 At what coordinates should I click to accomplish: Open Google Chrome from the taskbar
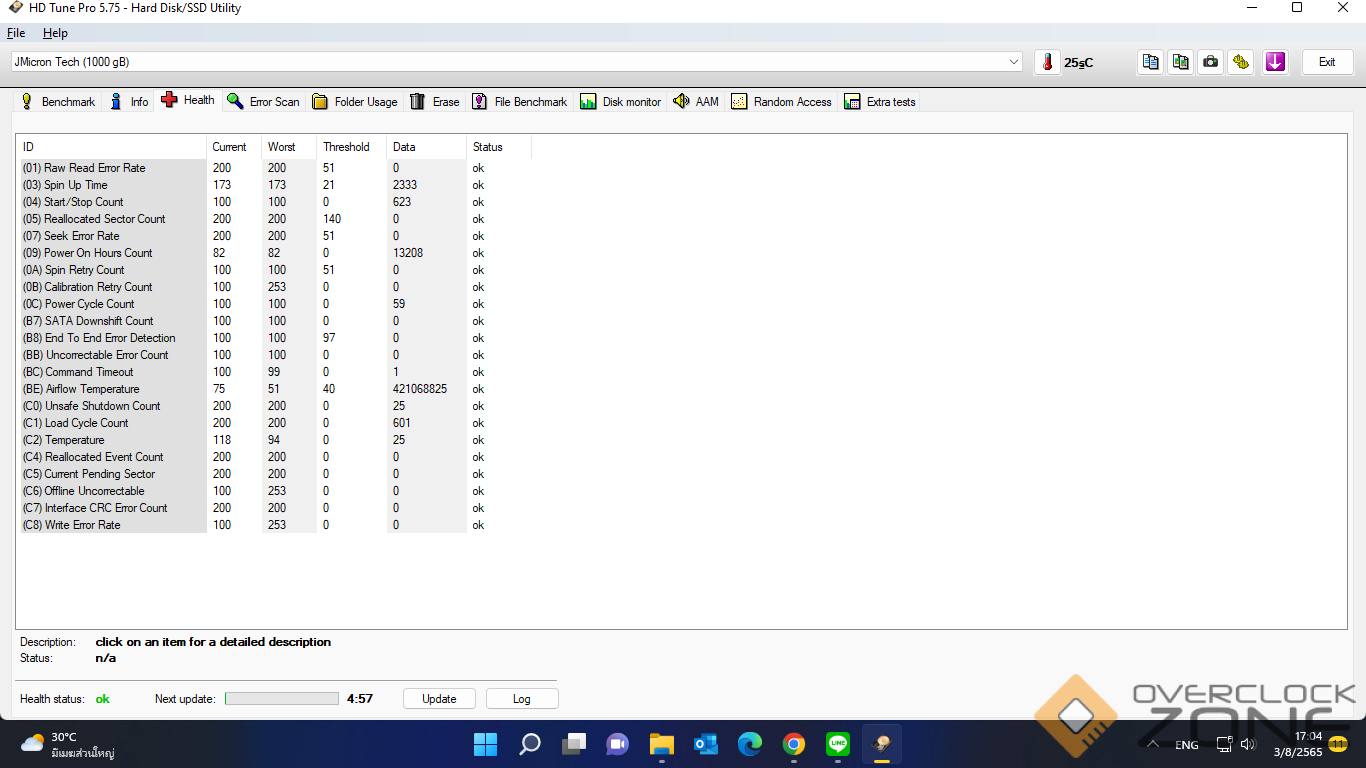tap(794, 744)
